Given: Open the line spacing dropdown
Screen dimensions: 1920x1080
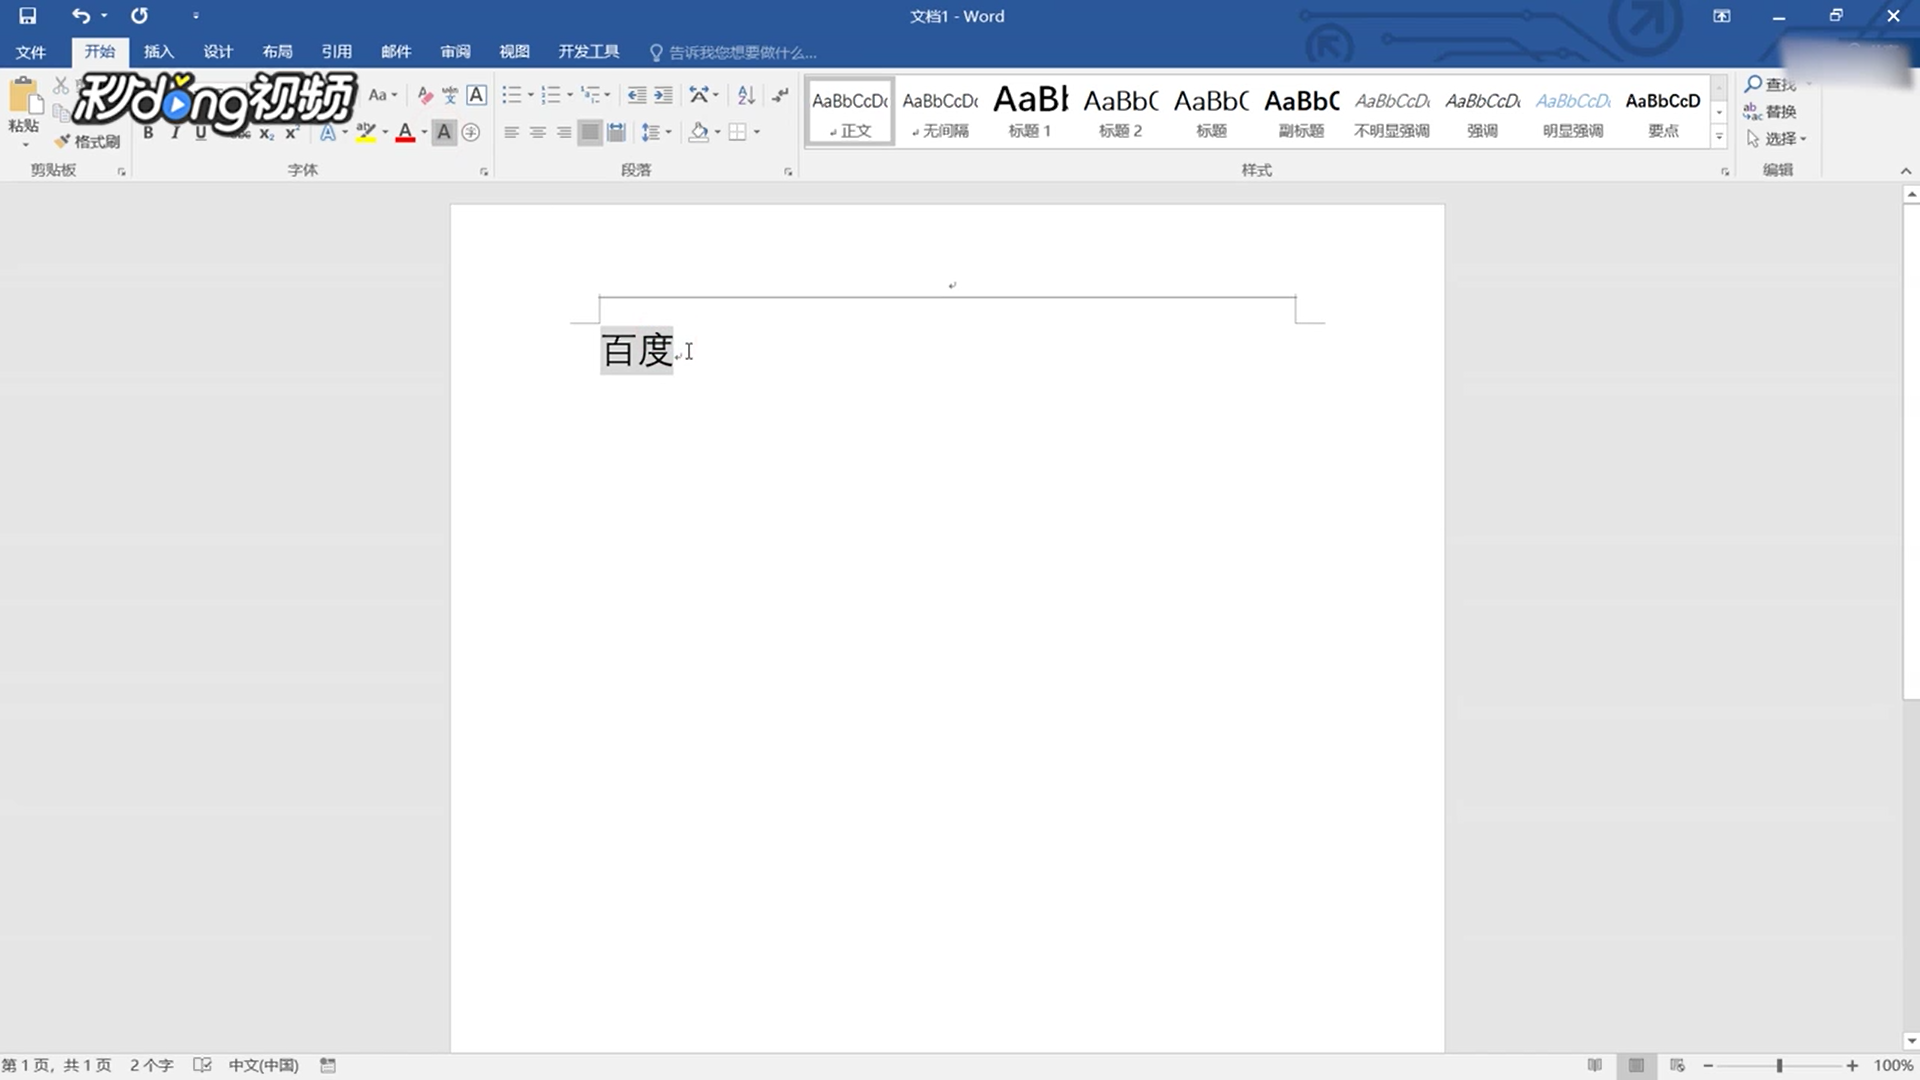Looking at the screenshot, I should click(655, 132).
